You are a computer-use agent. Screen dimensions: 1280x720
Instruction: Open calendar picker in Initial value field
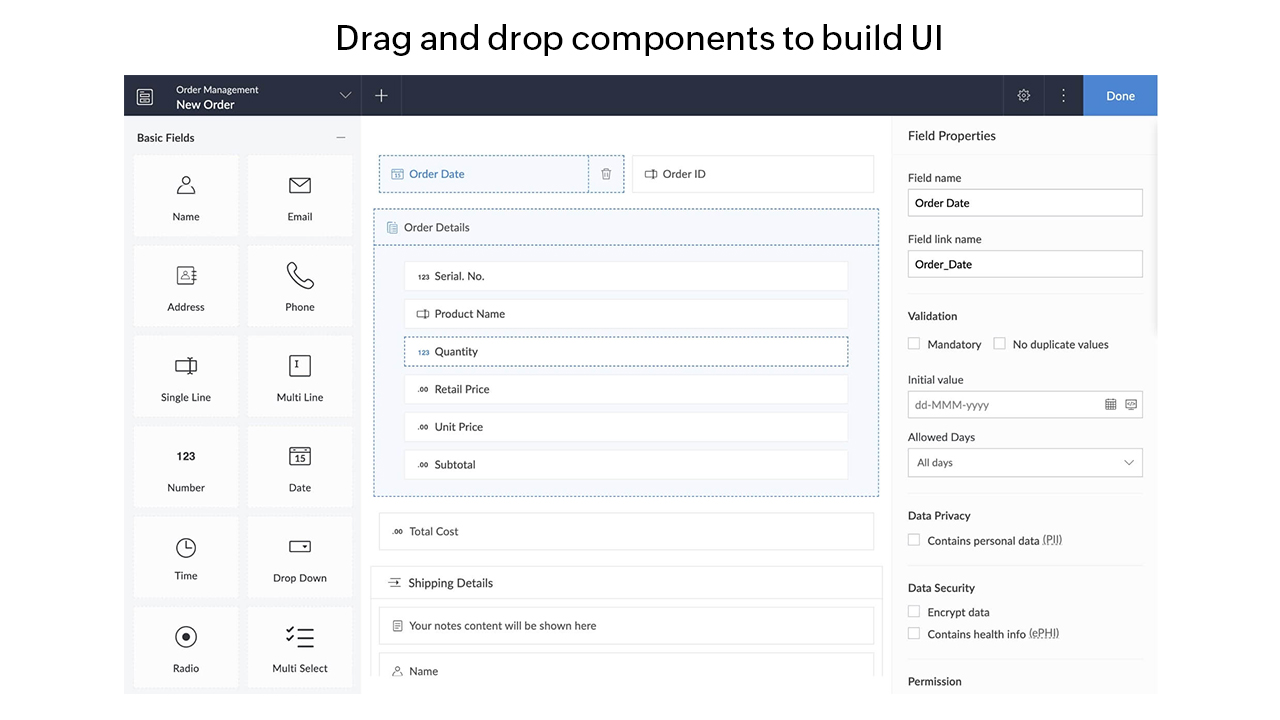[1110, 405]
